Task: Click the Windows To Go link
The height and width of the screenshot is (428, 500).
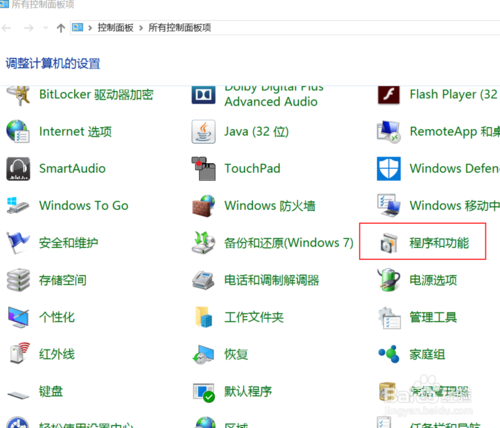Action: coord(84,206)
